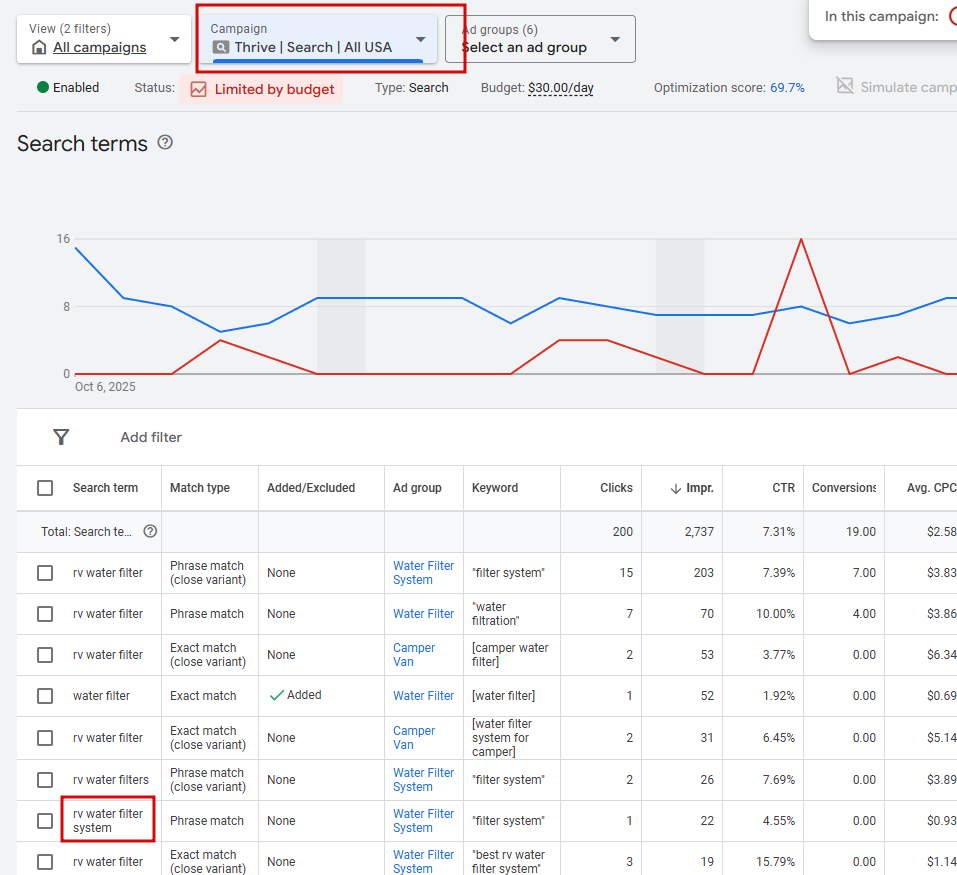Sort by Clicks column header
The image size is (957, 875).
(x=616, y=488)
